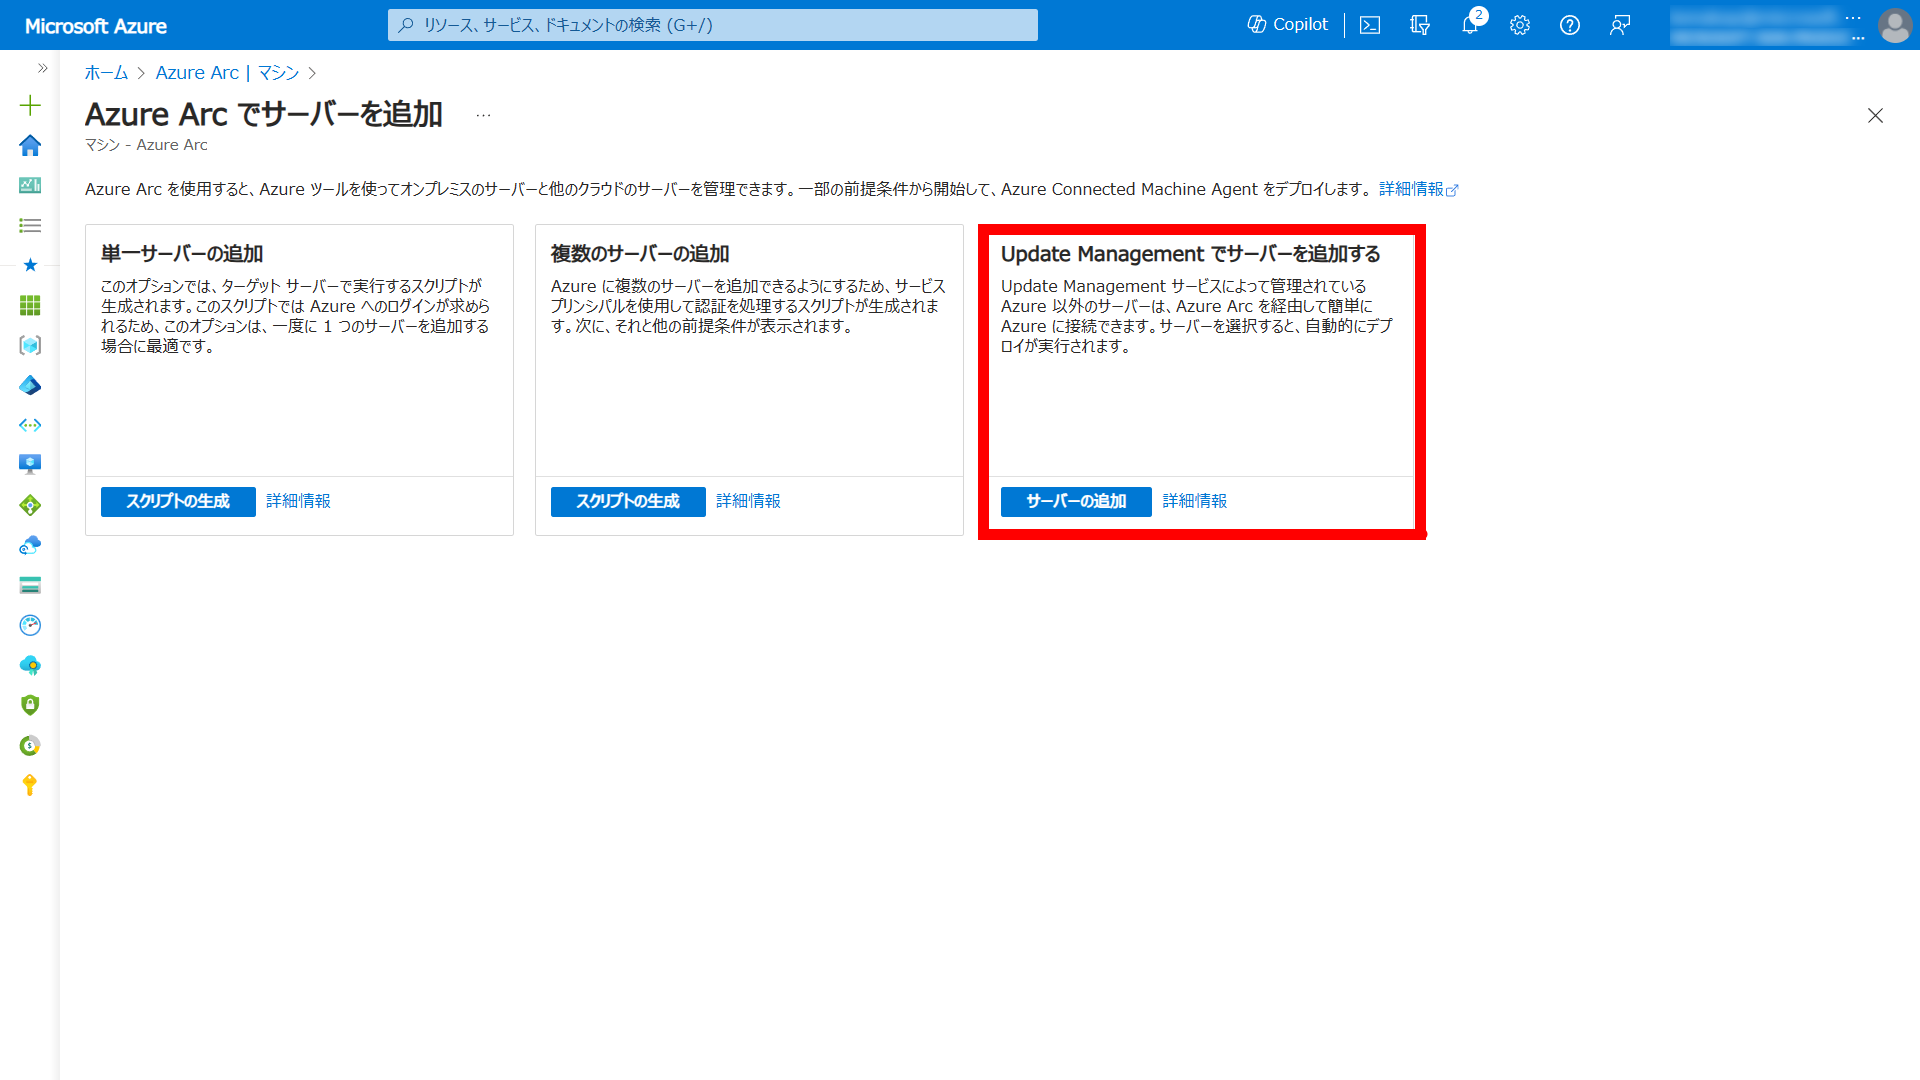Open 詳細情報 on the 単一サーバーの追加 card
Viewport: 1920px width, 1080px height.
298,501
